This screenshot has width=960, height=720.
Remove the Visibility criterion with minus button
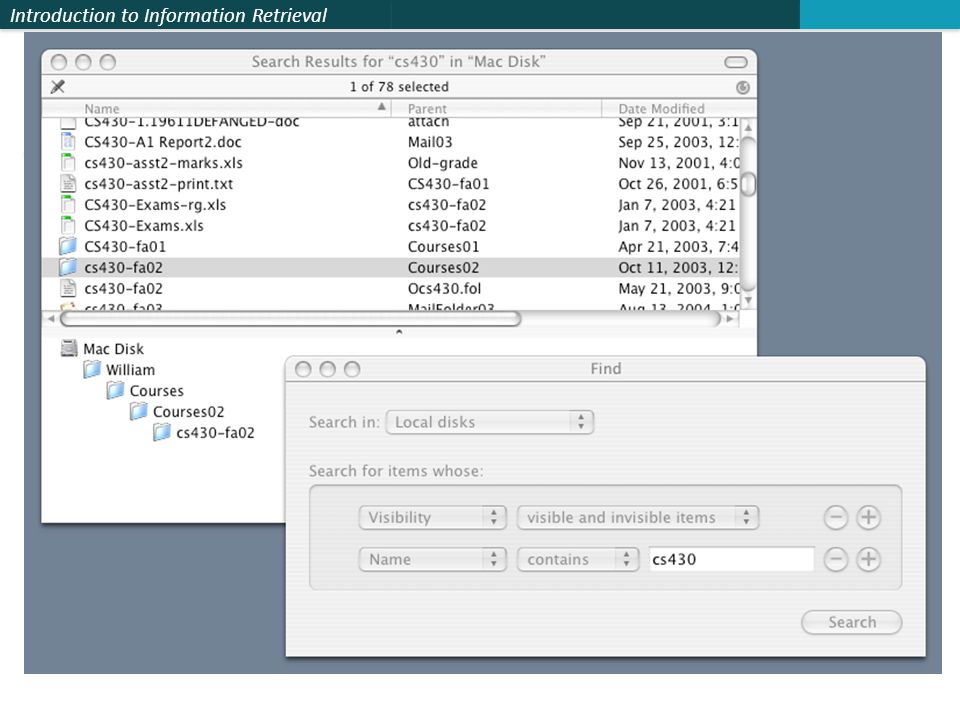(835, 517)
